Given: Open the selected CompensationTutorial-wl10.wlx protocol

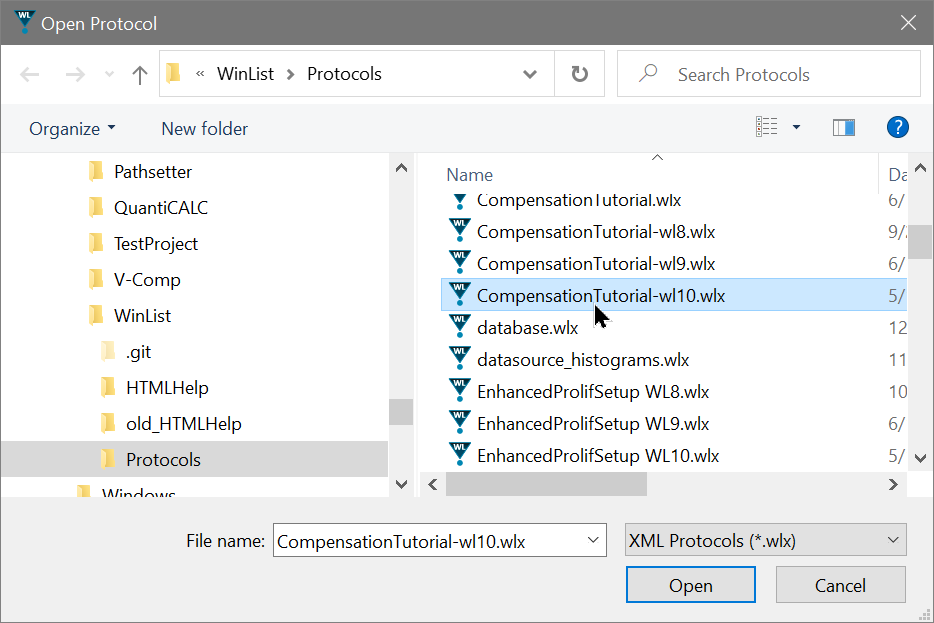Looking at the screenshot, I should 690,584.
